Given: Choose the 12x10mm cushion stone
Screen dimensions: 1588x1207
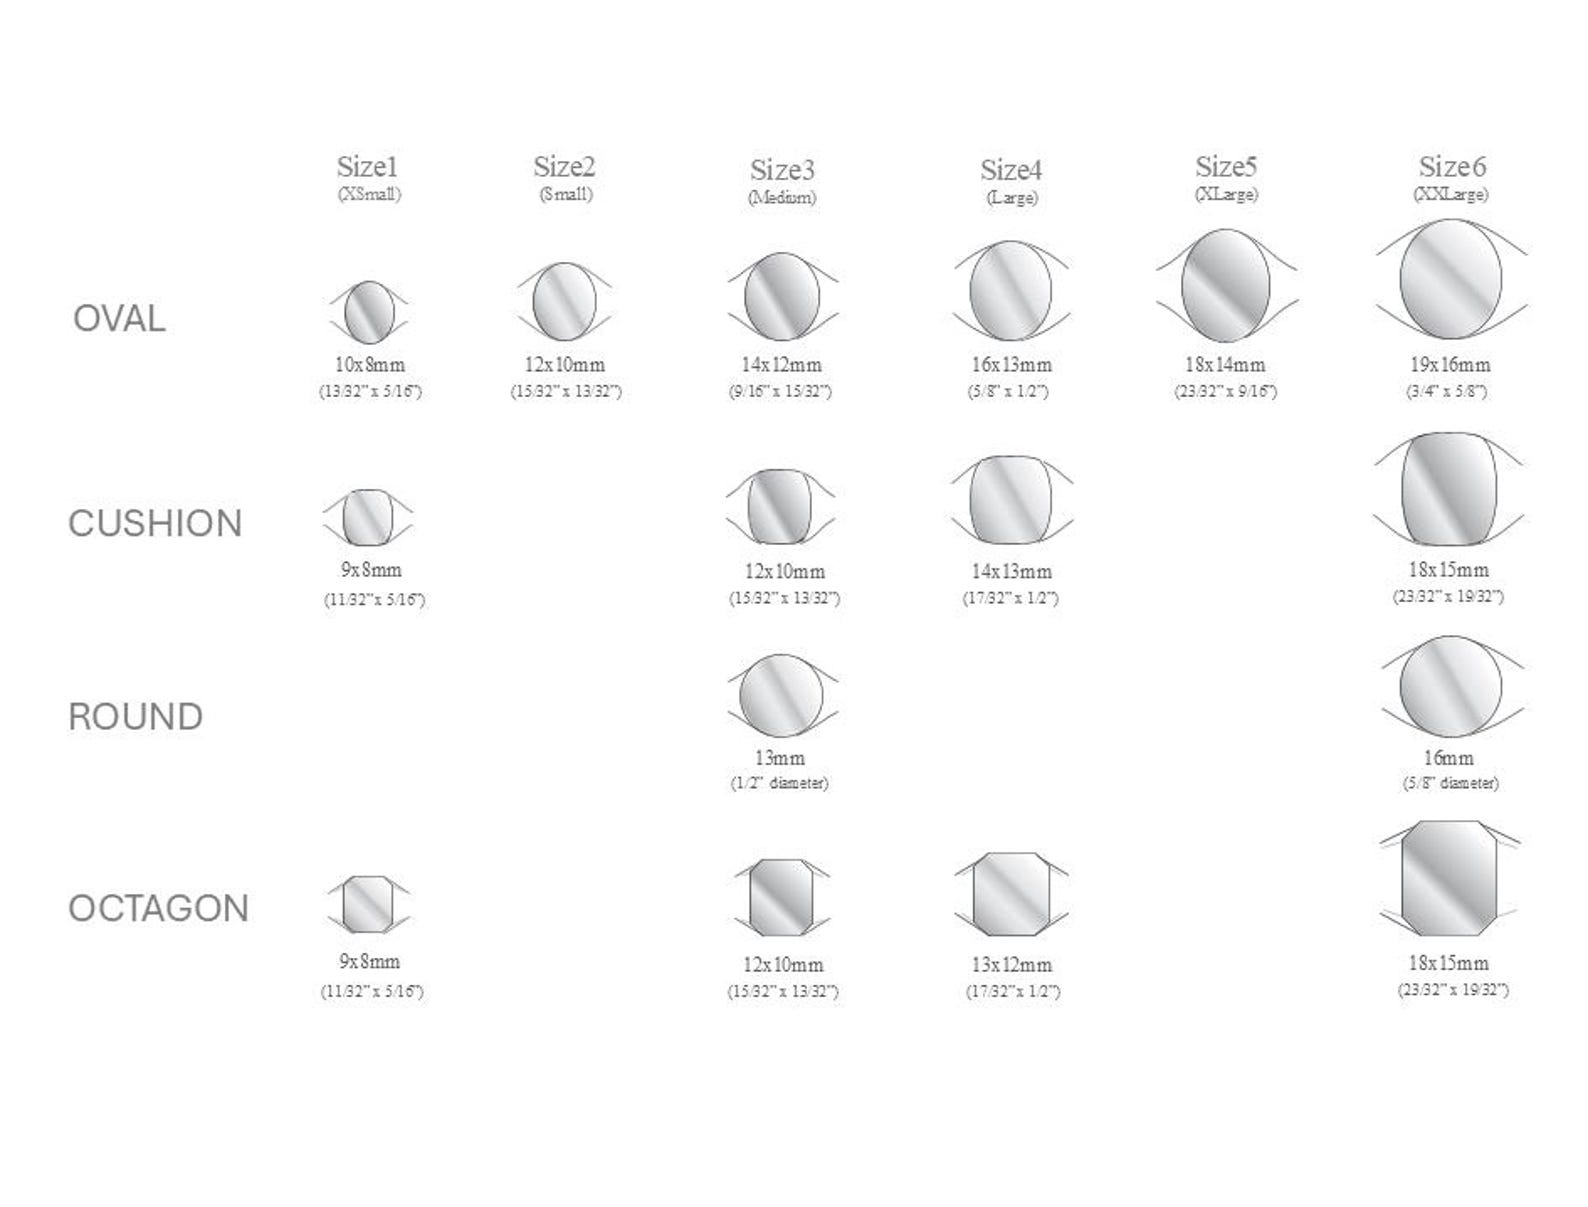Looking at the screenshot, I should point(780,507).
